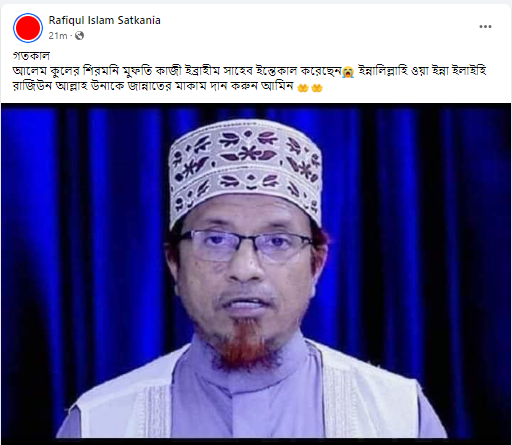Click the word আমিন before the emojis
The image size is (512, 445).
point(277,86)
